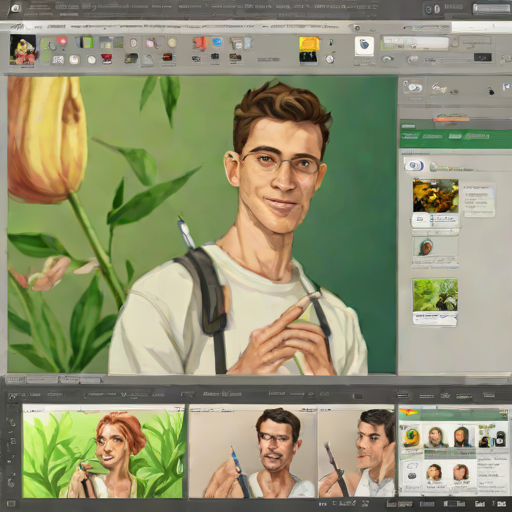Viewport: 512px width, 512px height.
Task: Click the small black camera toolbar icon
Action: coord(215,57)
